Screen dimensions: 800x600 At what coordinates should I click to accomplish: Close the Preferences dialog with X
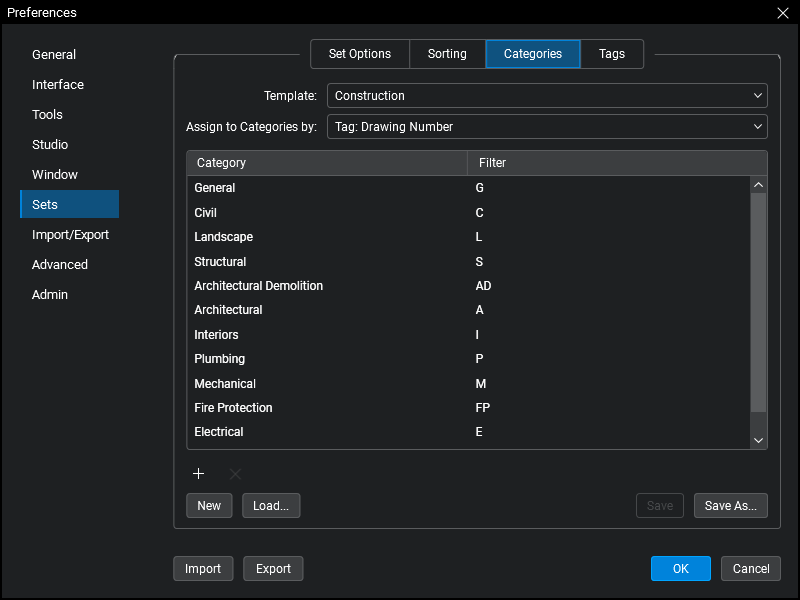point(782,13)
